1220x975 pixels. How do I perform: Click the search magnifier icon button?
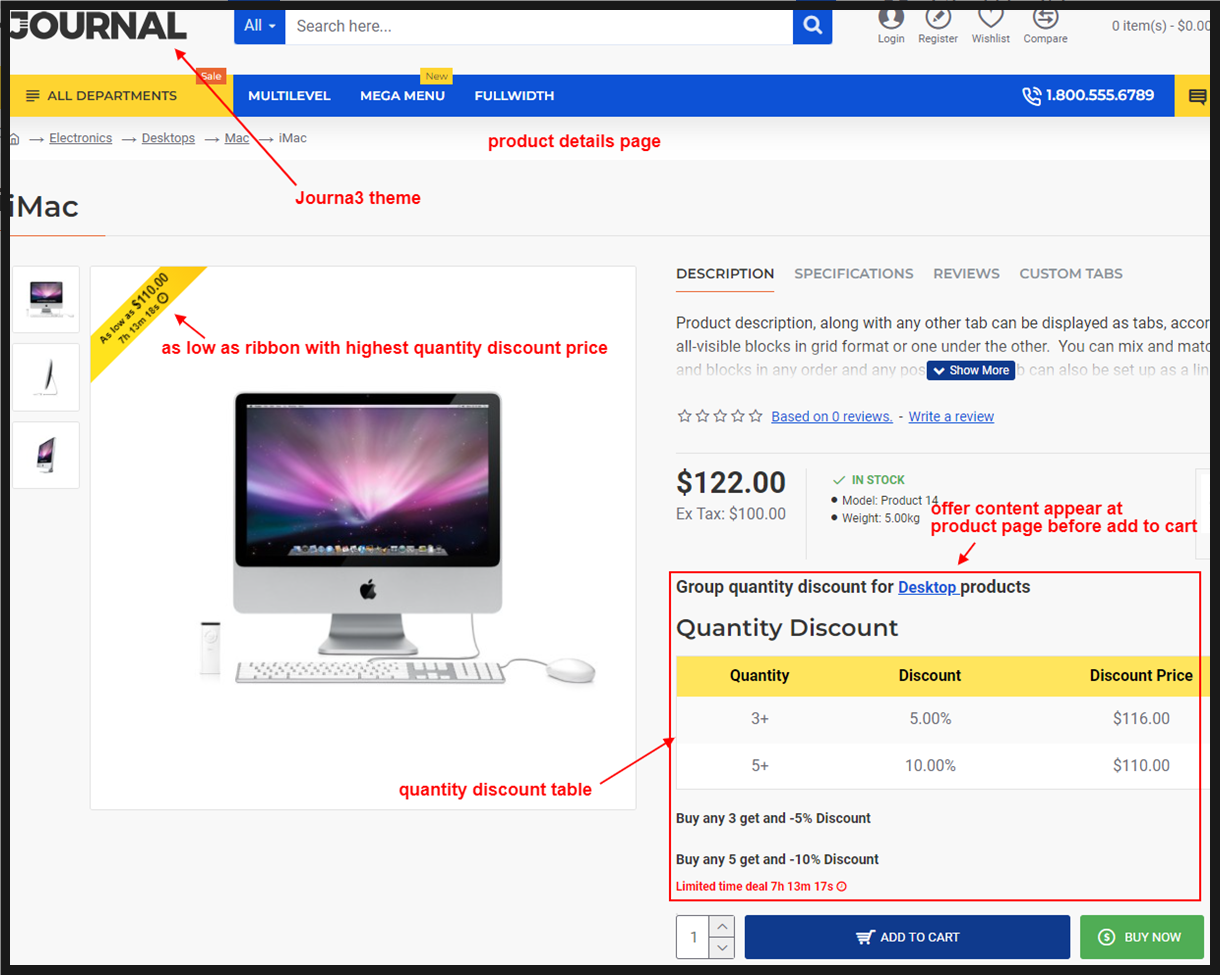pos(813,26)
